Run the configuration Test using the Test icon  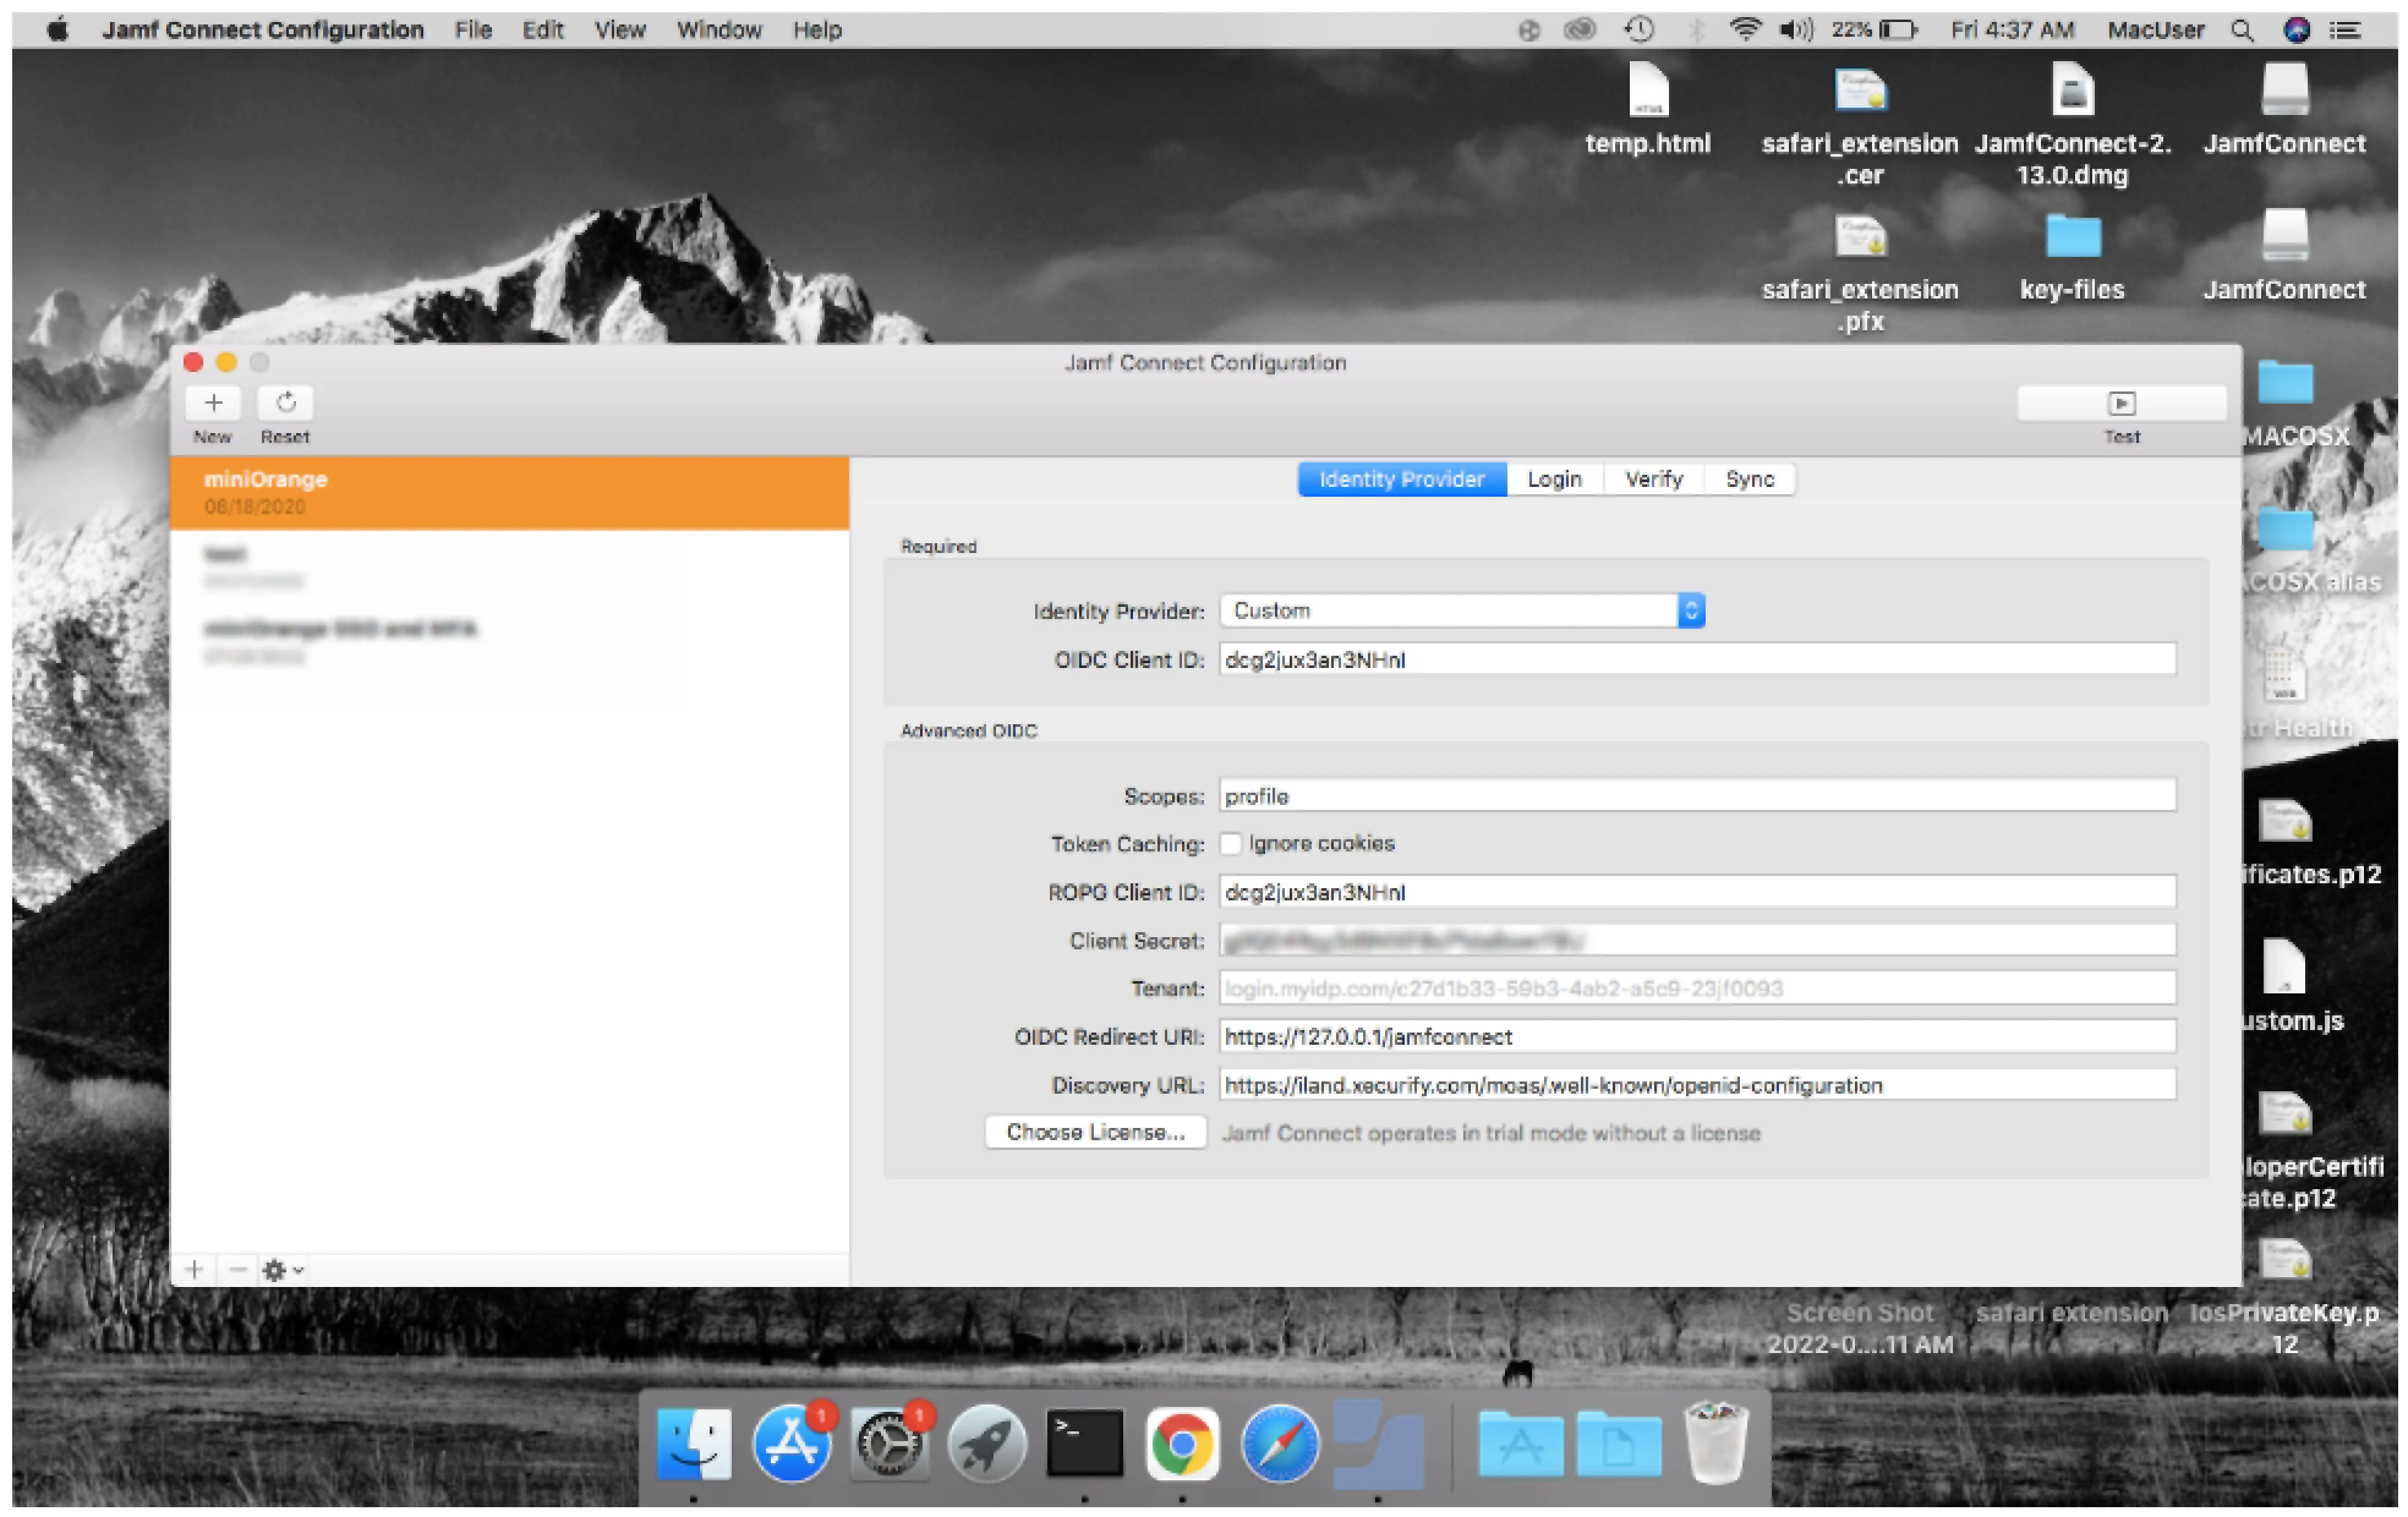point(2122,404)
